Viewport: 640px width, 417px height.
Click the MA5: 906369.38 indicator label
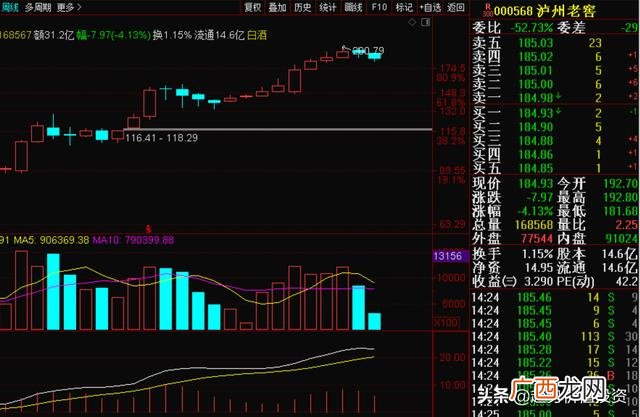51,240
